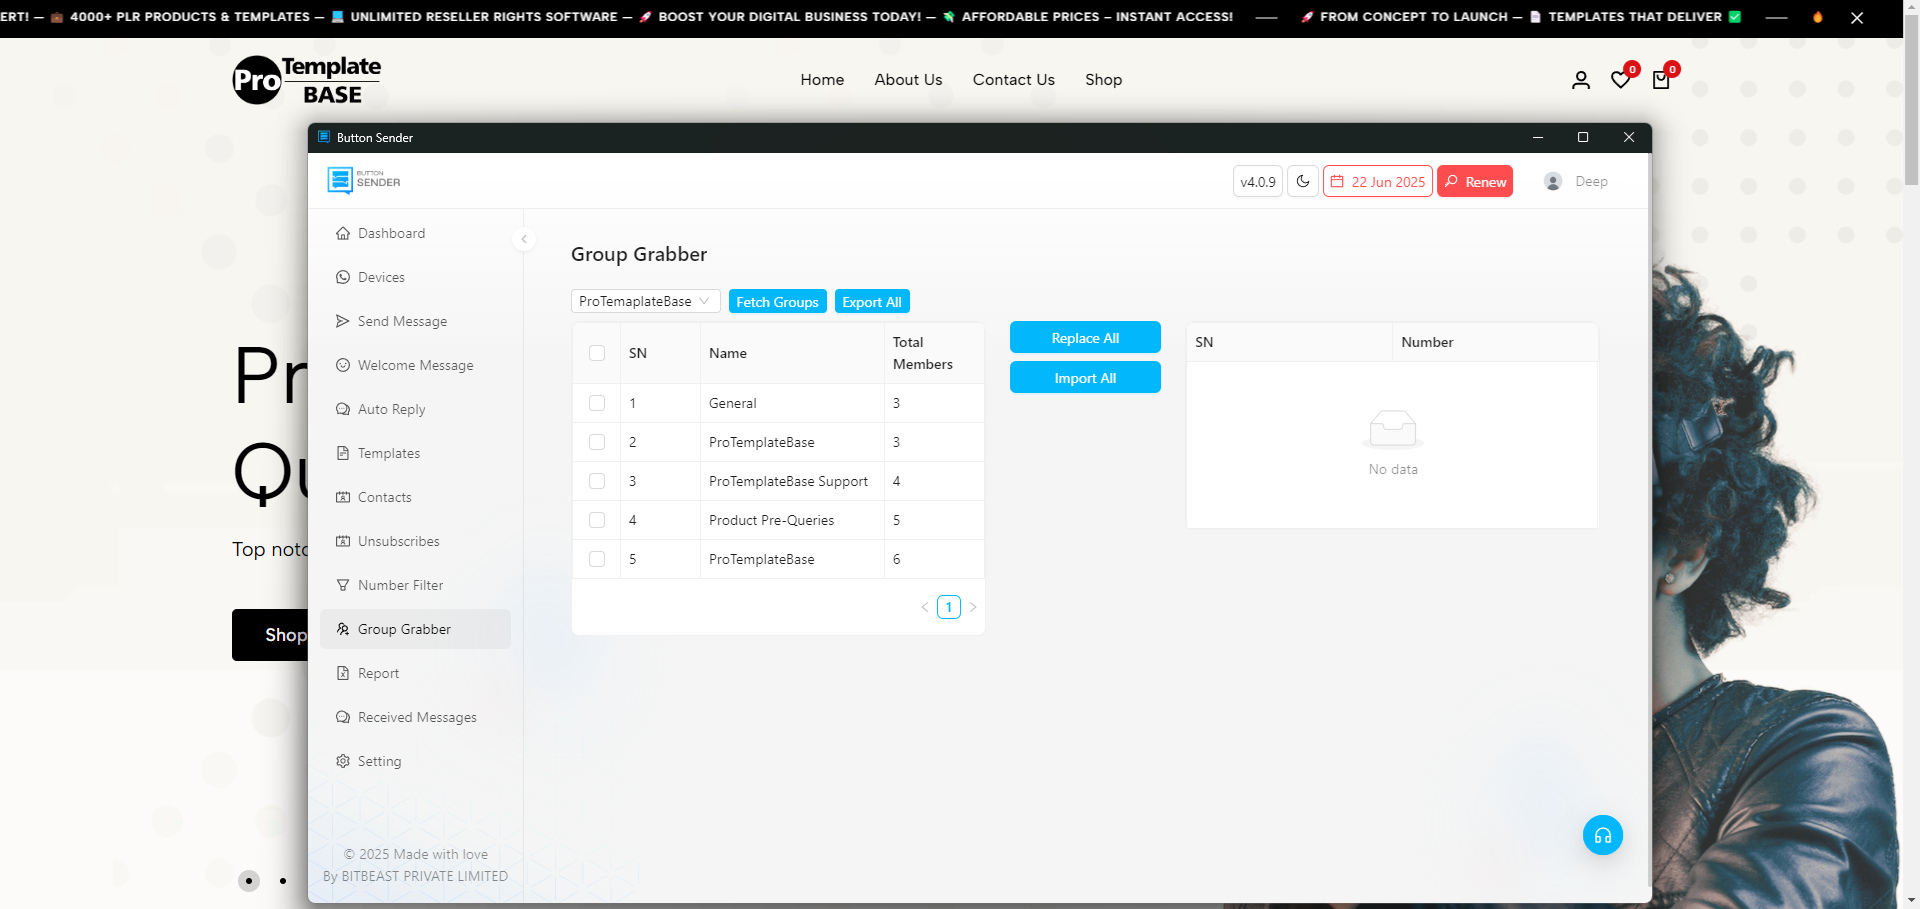Click the Devices WhatsApp icon in sidebar
This screenshot has height=909, width=1920.
point(343,277)
